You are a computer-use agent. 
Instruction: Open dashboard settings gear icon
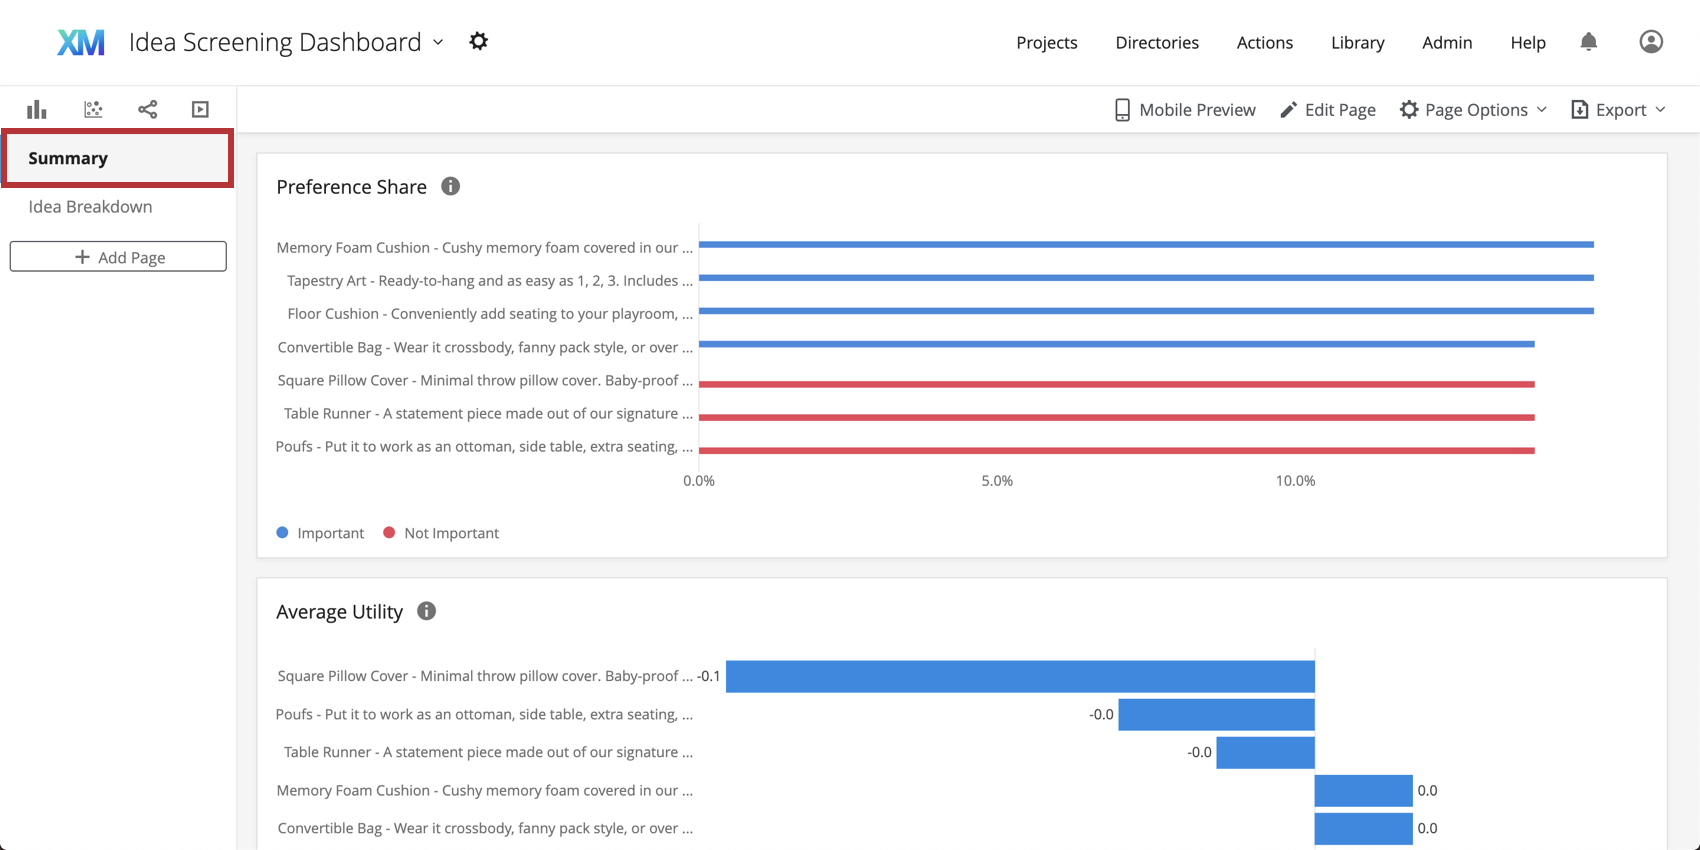point(479,41)
